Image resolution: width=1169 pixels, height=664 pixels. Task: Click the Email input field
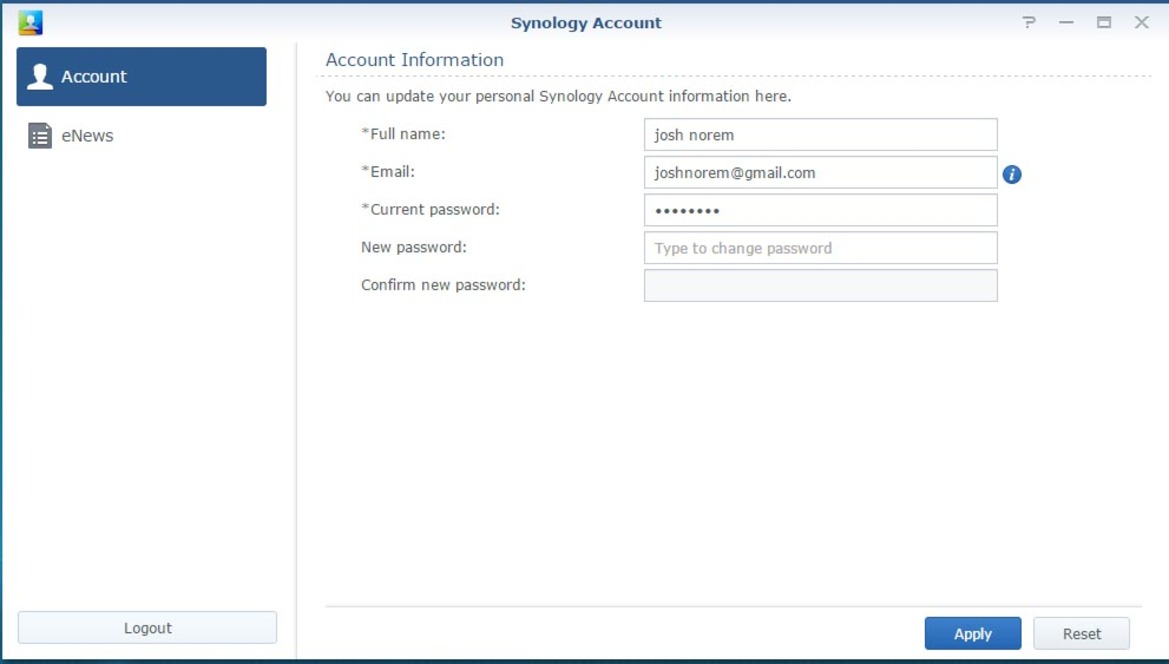pos(821,173)
